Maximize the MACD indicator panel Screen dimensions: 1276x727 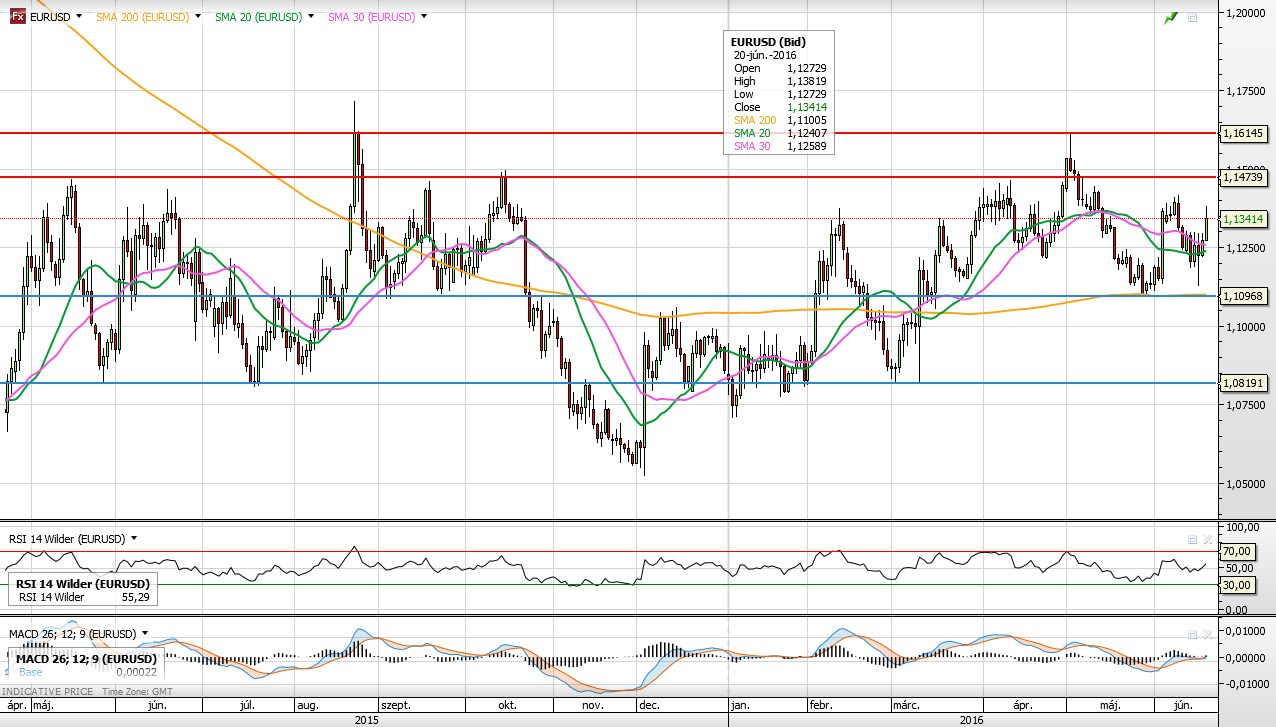point(1192,634)
